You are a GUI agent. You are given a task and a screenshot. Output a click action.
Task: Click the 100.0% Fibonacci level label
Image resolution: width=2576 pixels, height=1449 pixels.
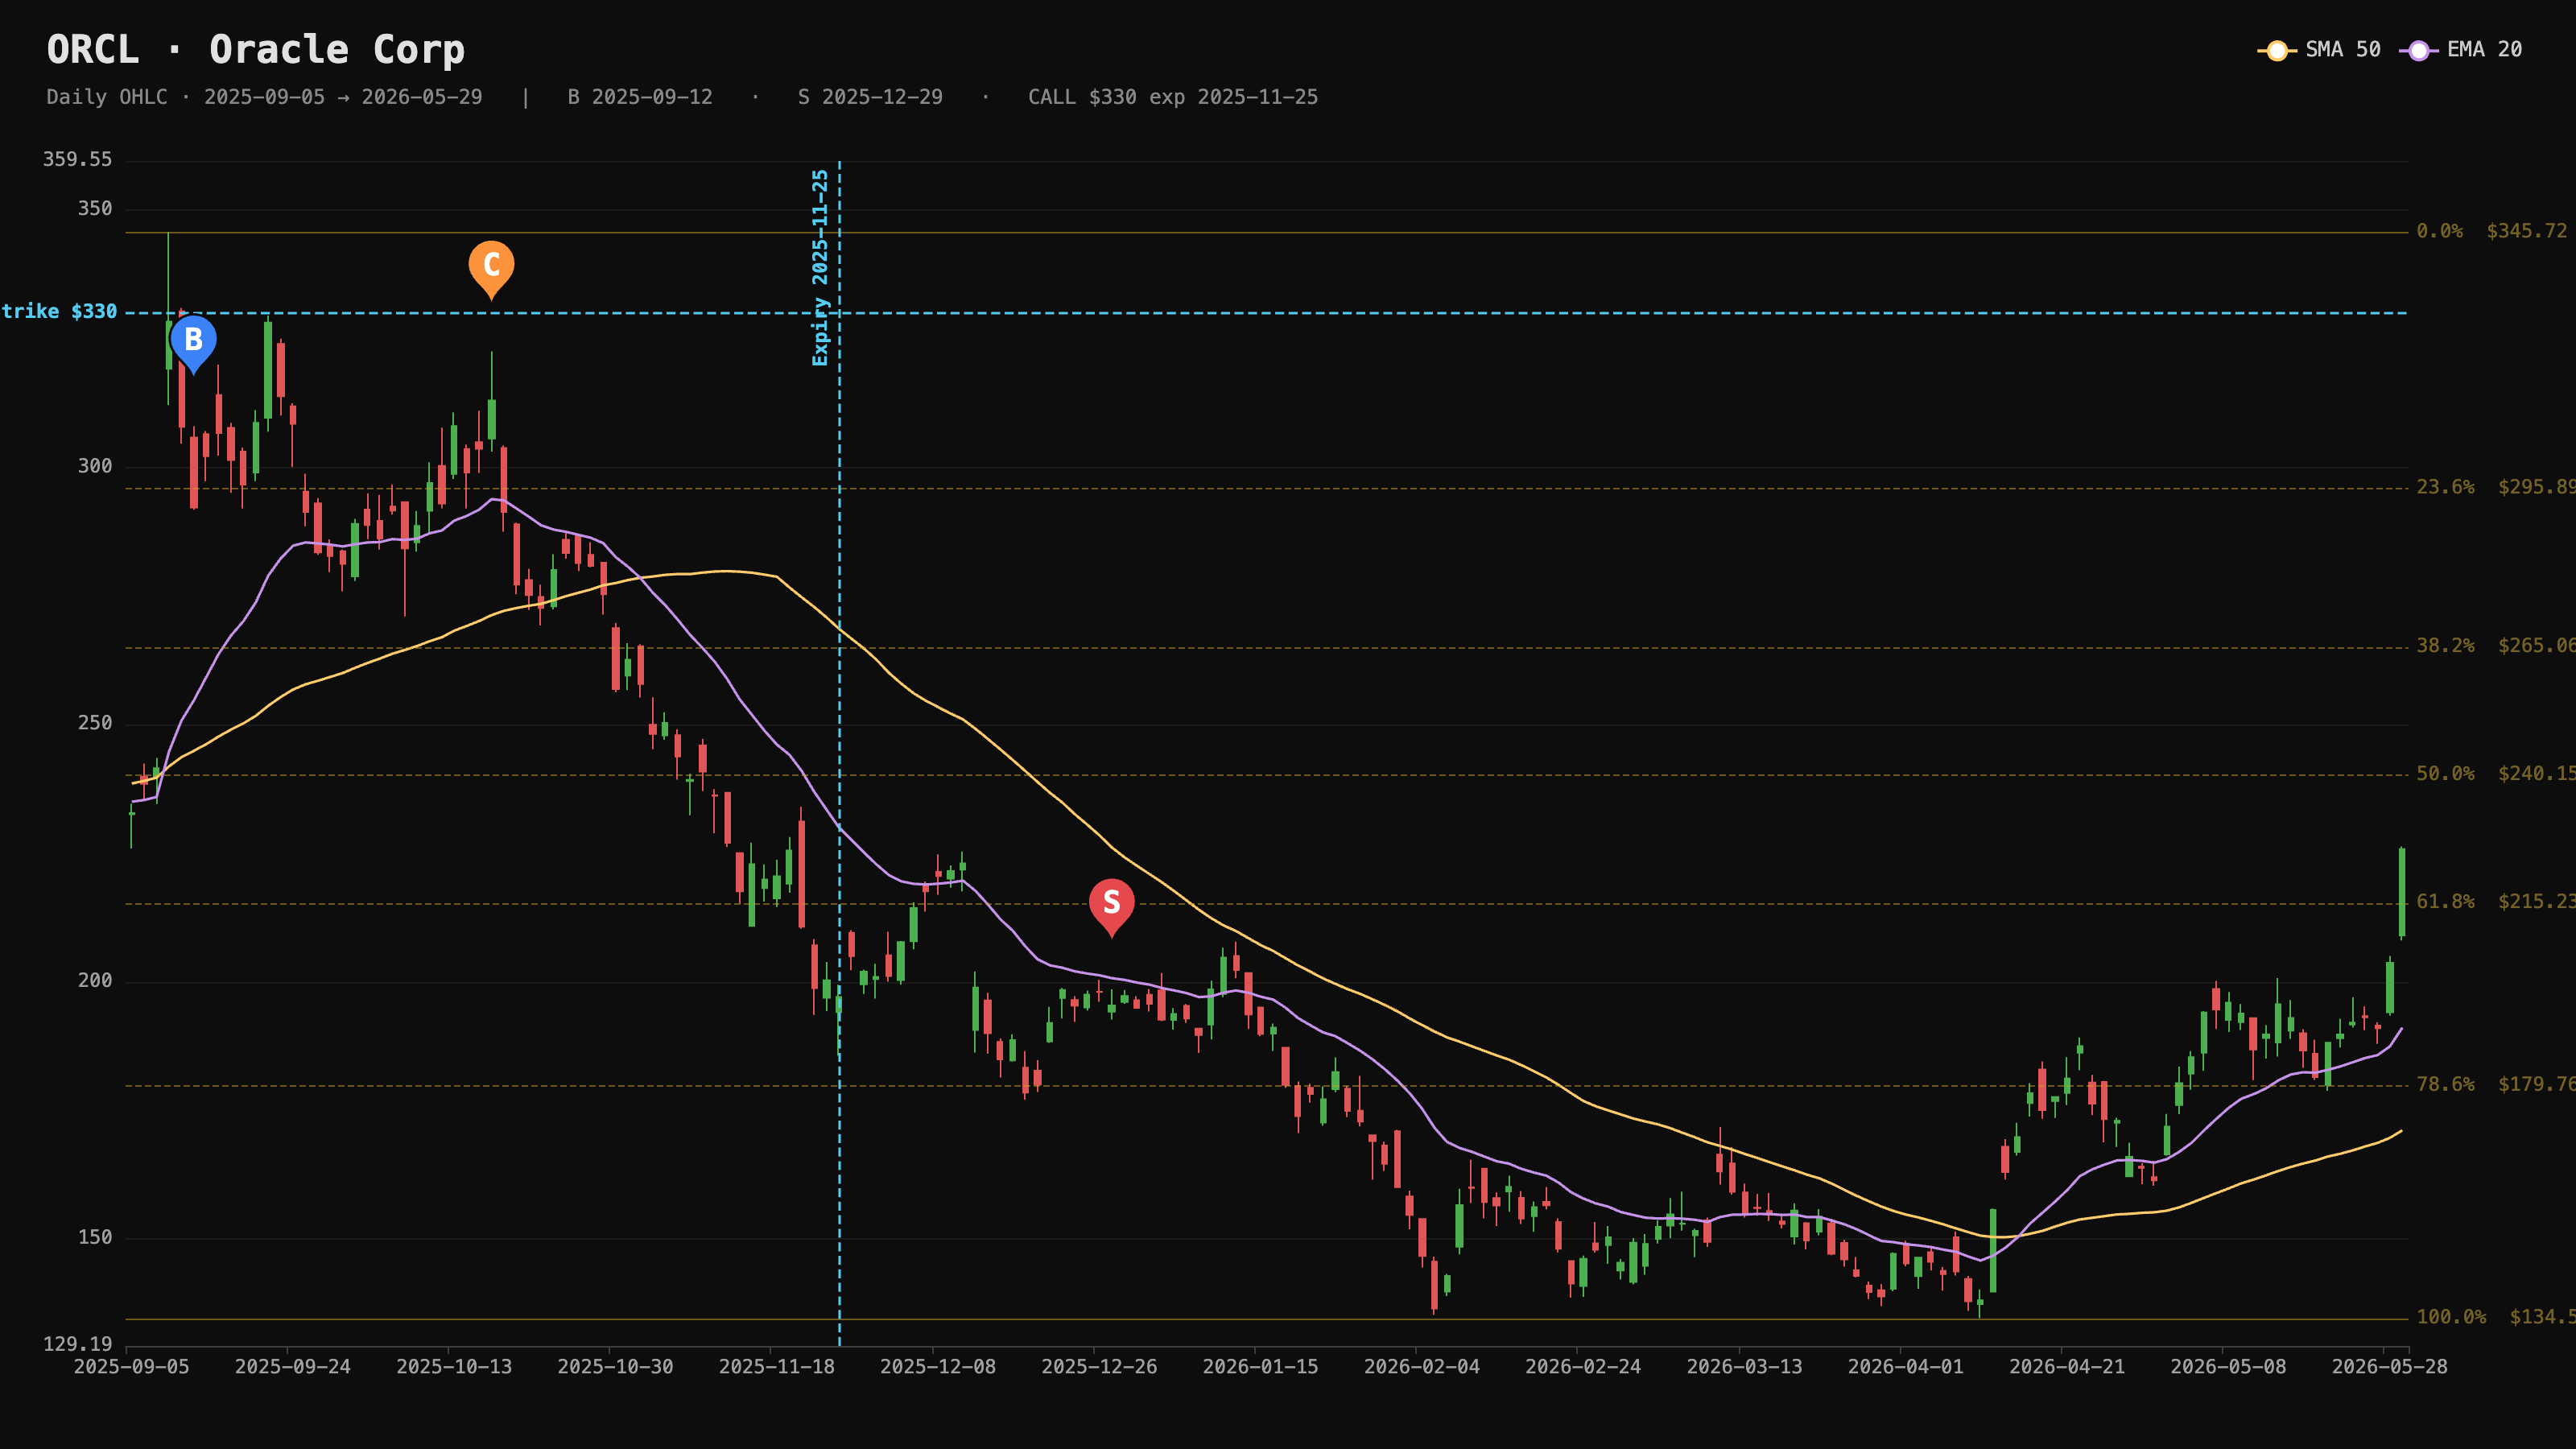[2452, 1317]
